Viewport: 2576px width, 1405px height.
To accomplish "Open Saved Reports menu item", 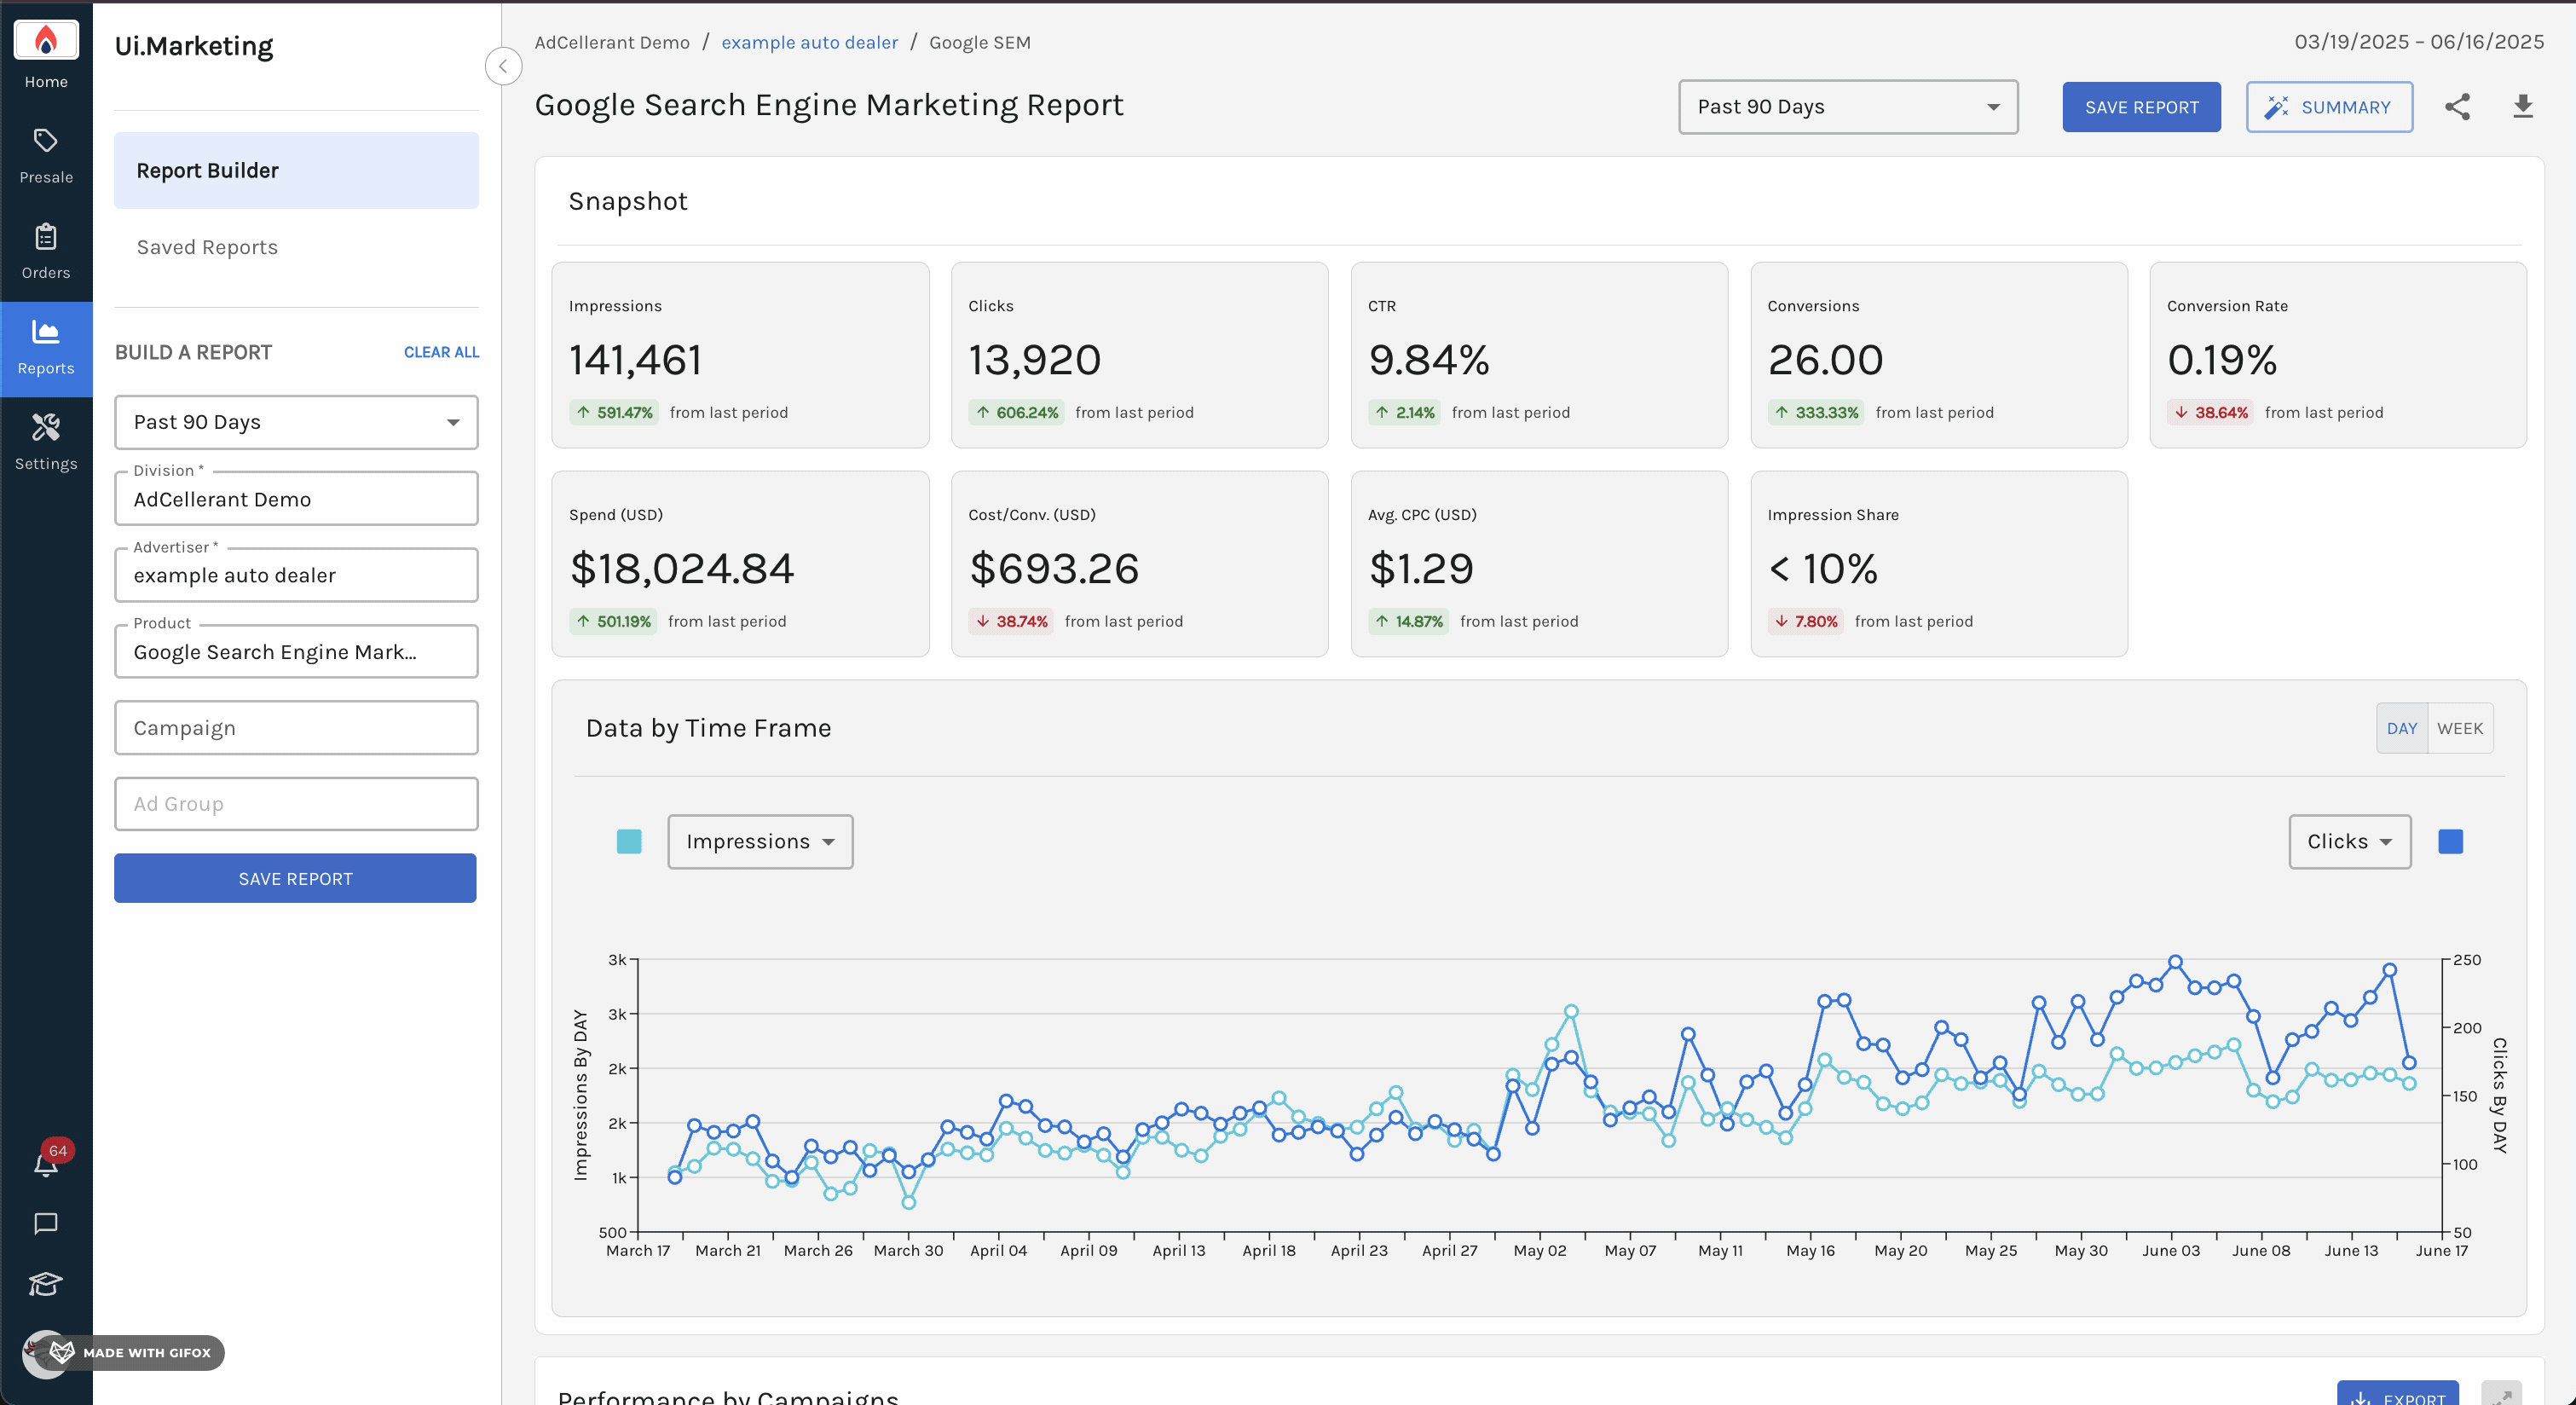I will click(207, 247).
